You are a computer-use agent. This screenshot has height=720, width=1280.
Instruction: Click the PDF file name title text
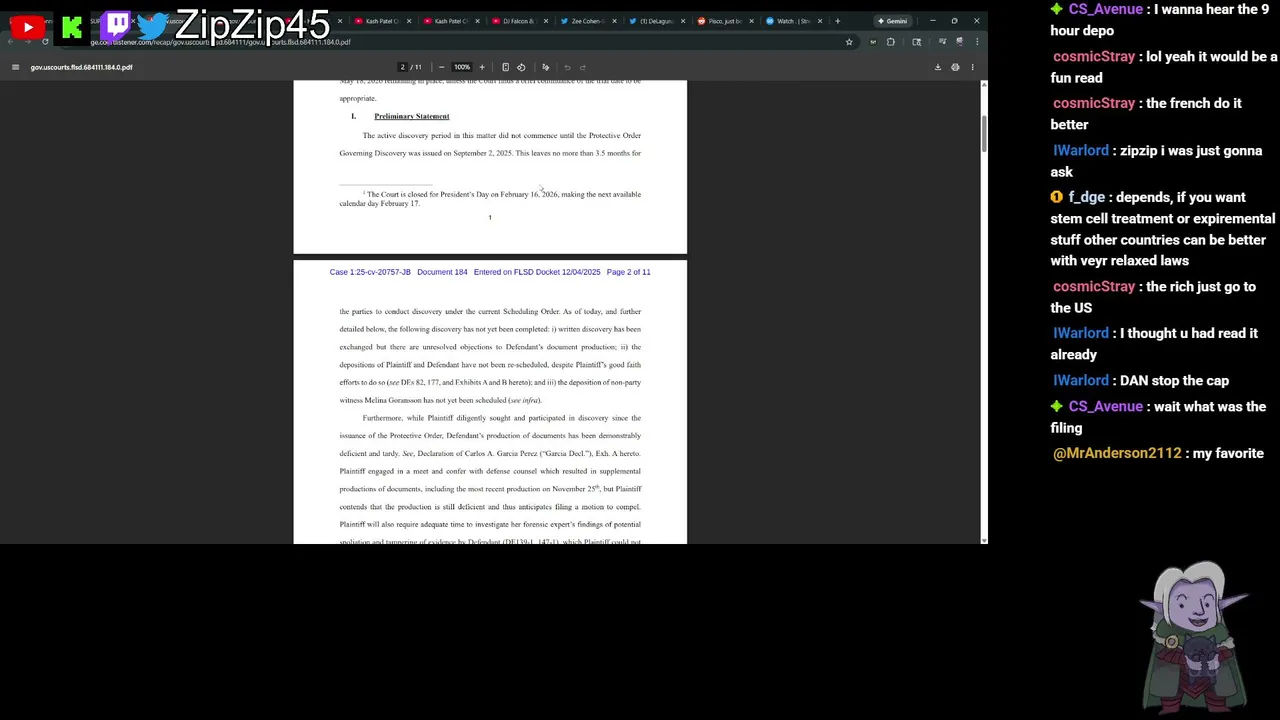pos(81,67)
